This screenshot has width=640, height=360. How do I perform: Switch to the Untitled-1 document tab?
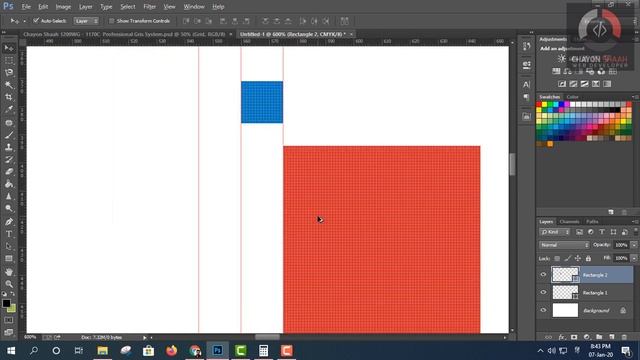pos(293,34)
